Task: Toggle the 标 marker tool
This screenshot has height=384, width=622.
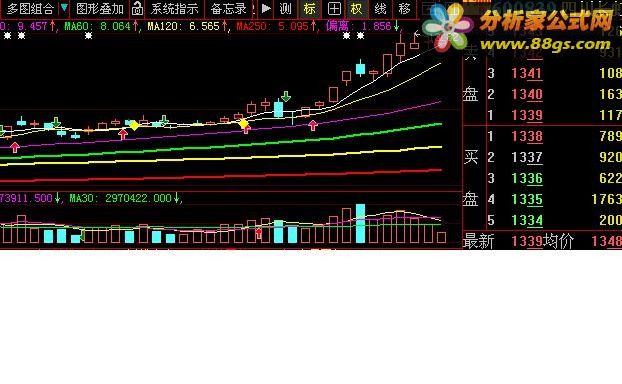Action: pyautogui.click(x=309, y=9)
